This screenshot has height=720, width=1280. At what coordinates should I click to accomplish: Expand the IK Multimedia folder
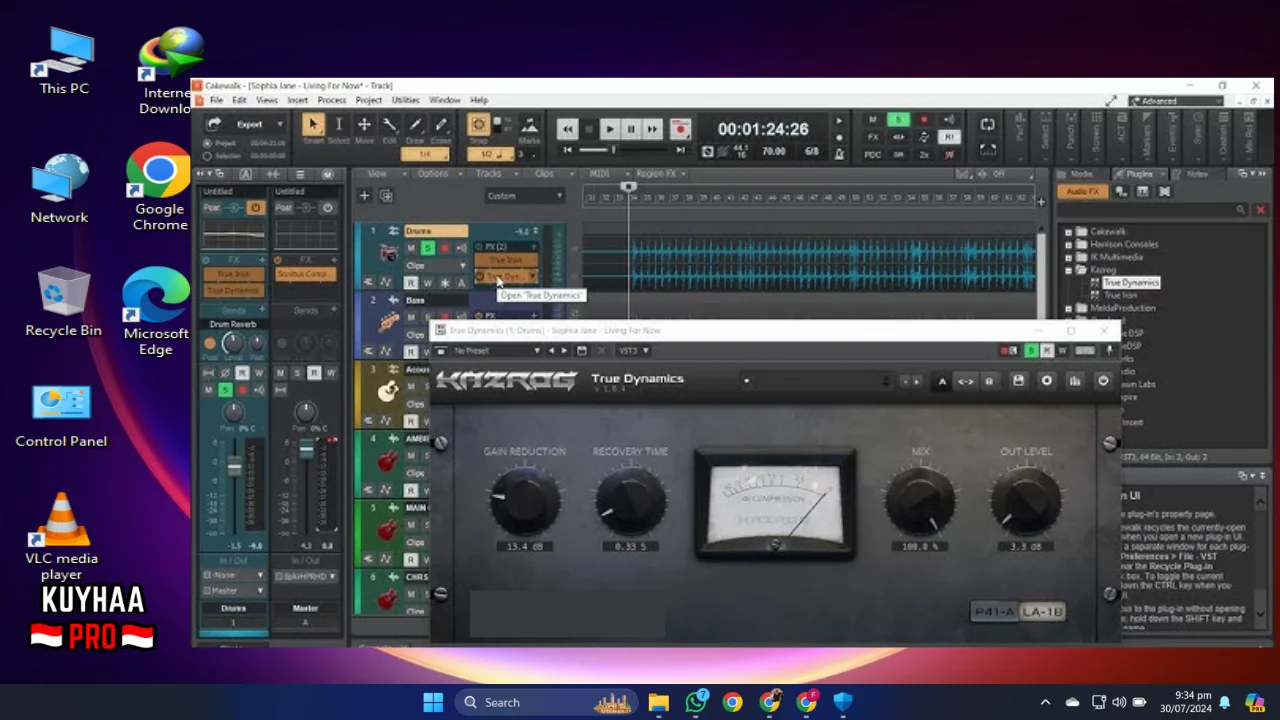tap(1068, 257)
